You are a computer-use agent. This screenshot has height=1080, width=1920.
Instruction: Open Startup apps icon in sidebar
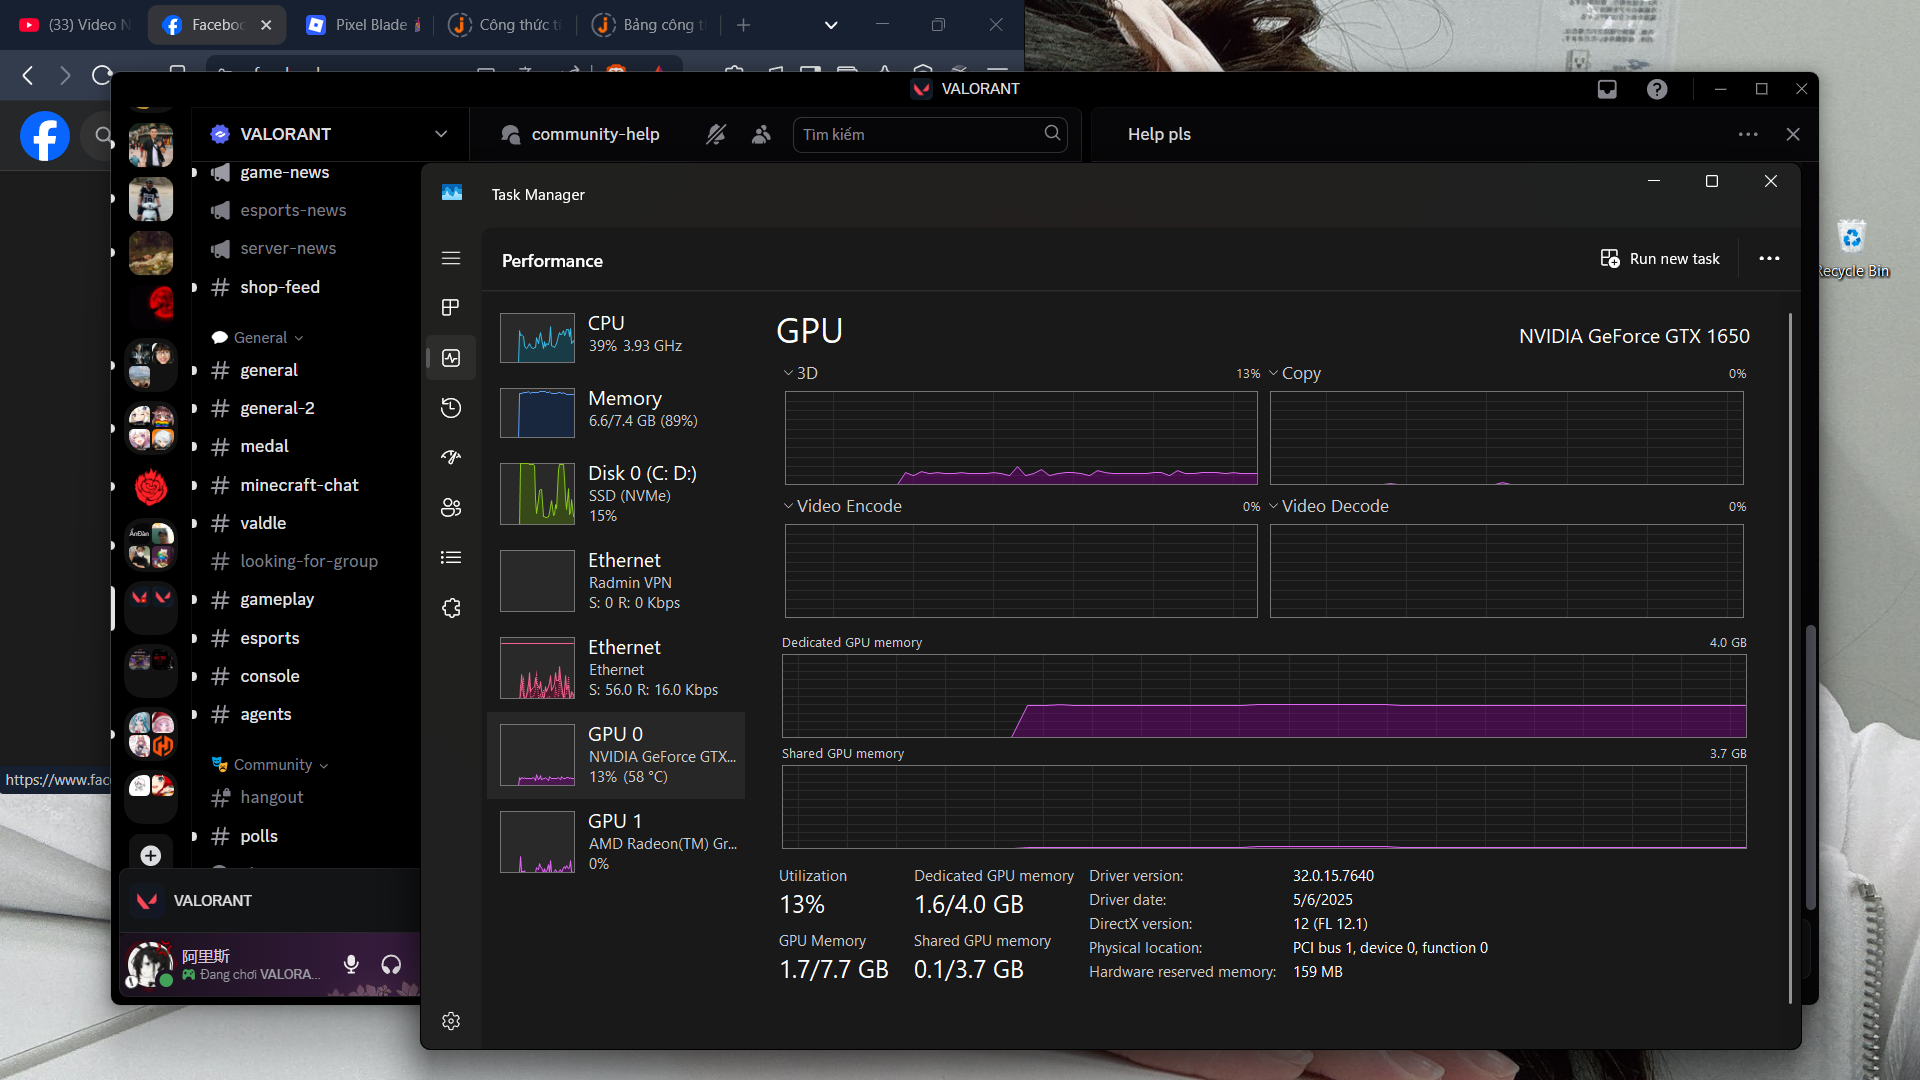(x=451, y=457)
